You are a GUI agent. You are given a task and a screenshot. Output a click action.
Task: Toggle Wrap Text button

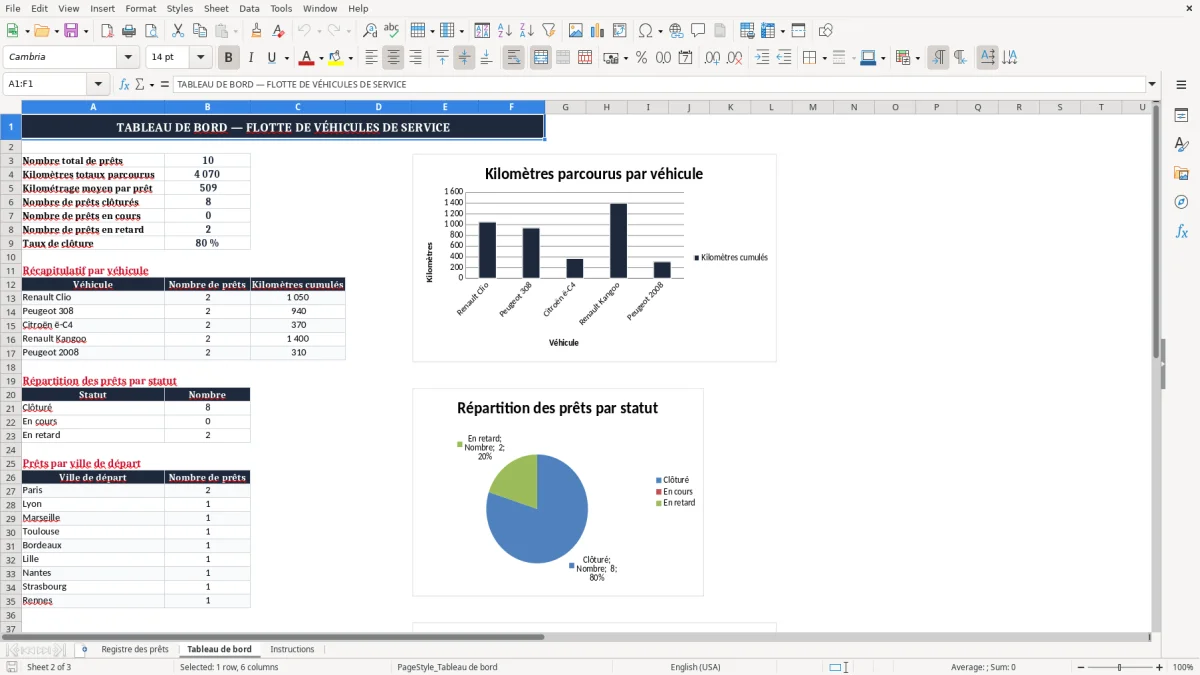(x=514, y=58)
